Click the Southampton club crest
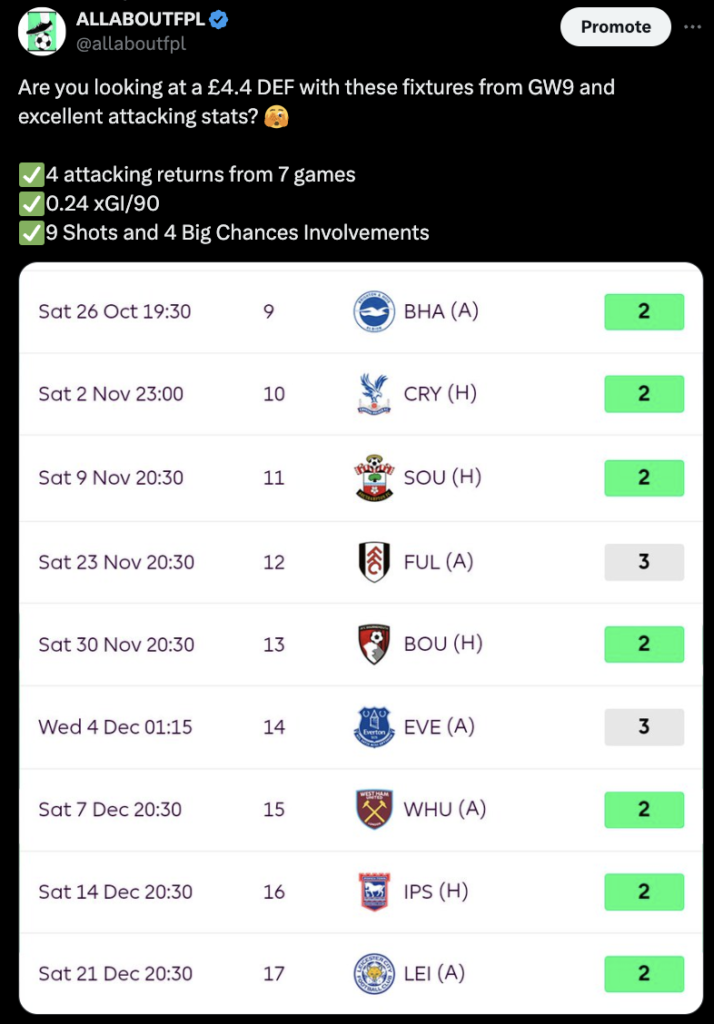Viewport: 714px width, 1024px height. (x=374, y=478)
